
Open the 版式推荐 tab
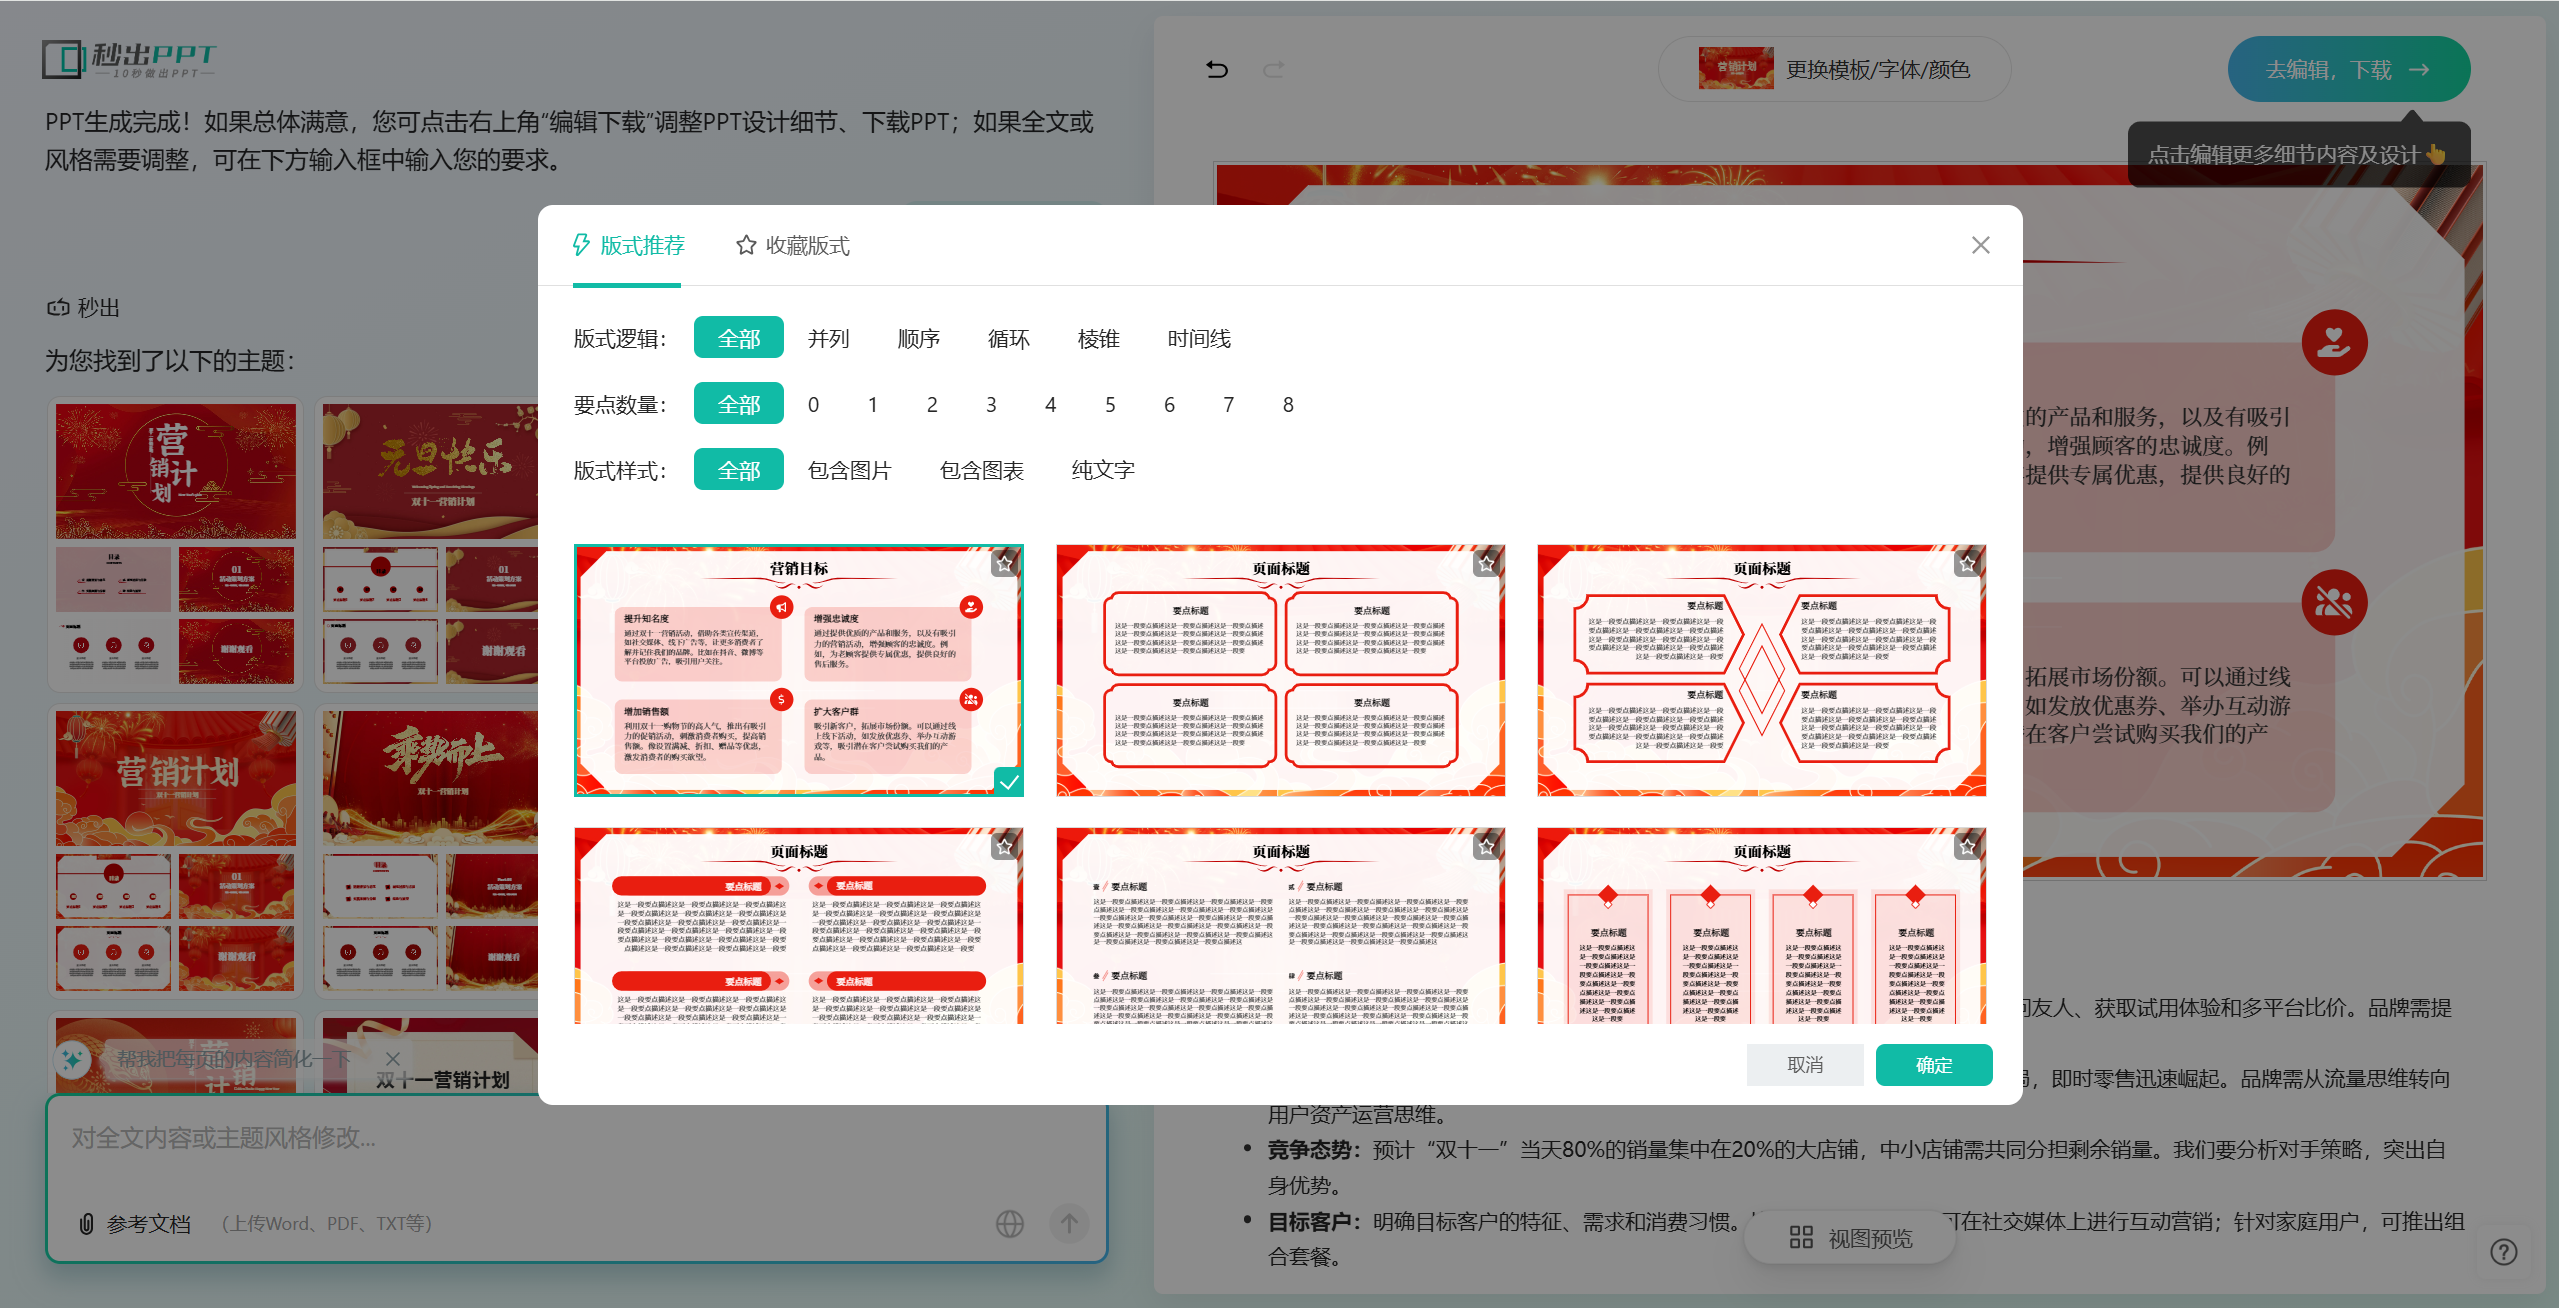click(629, 246)
